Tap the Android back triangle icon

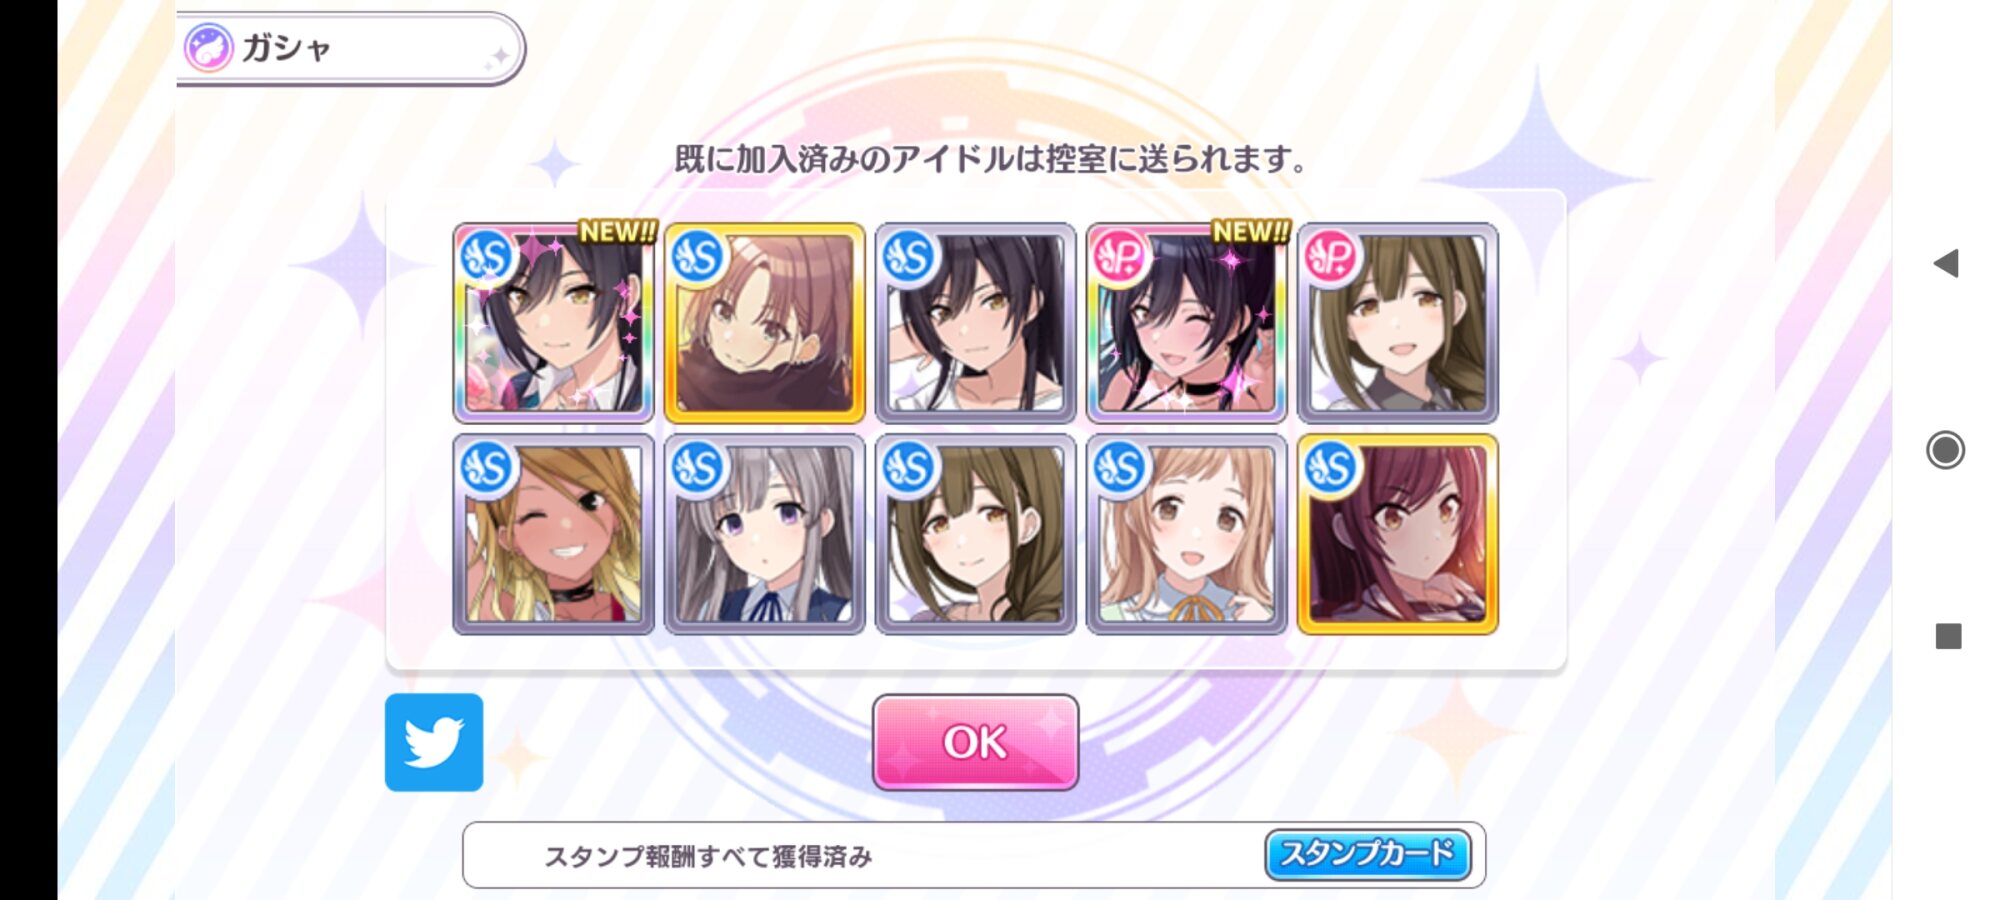(x=1946, y=264)
